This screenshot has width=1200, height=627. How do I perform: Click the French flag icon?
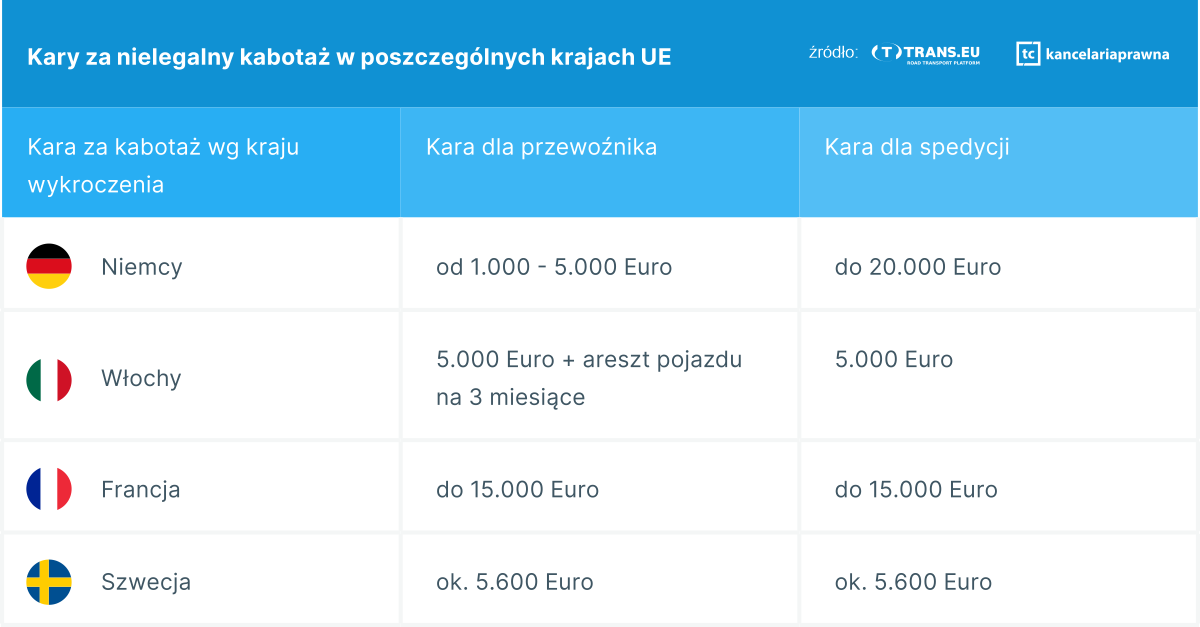(49, 489)
